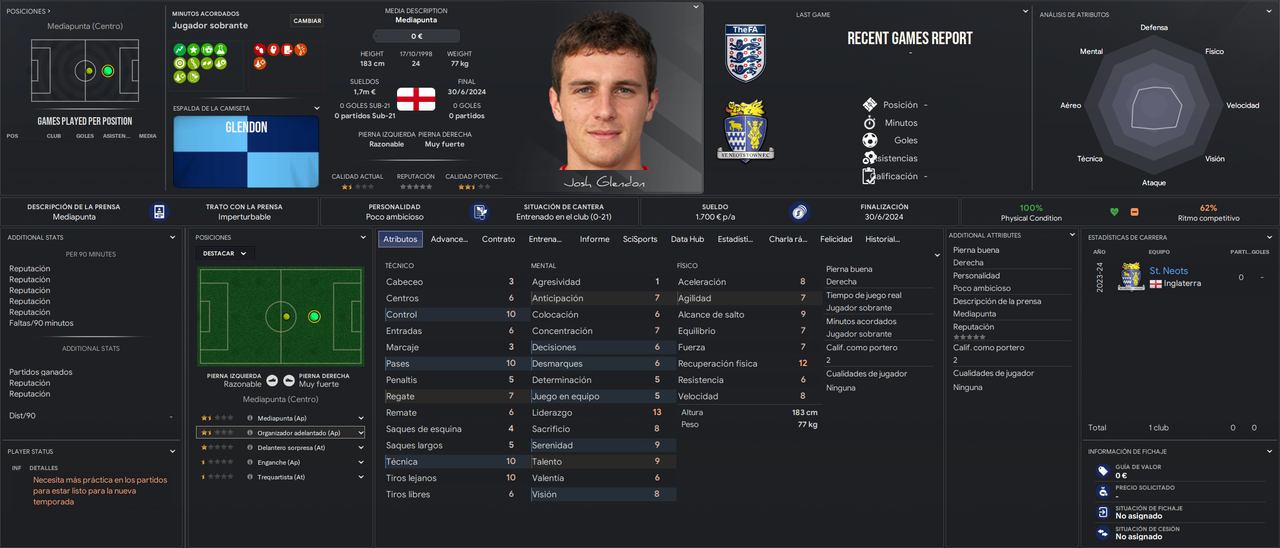Click the Cambiar button
The width and height of the screenshot is (1280, 548).
307,21
